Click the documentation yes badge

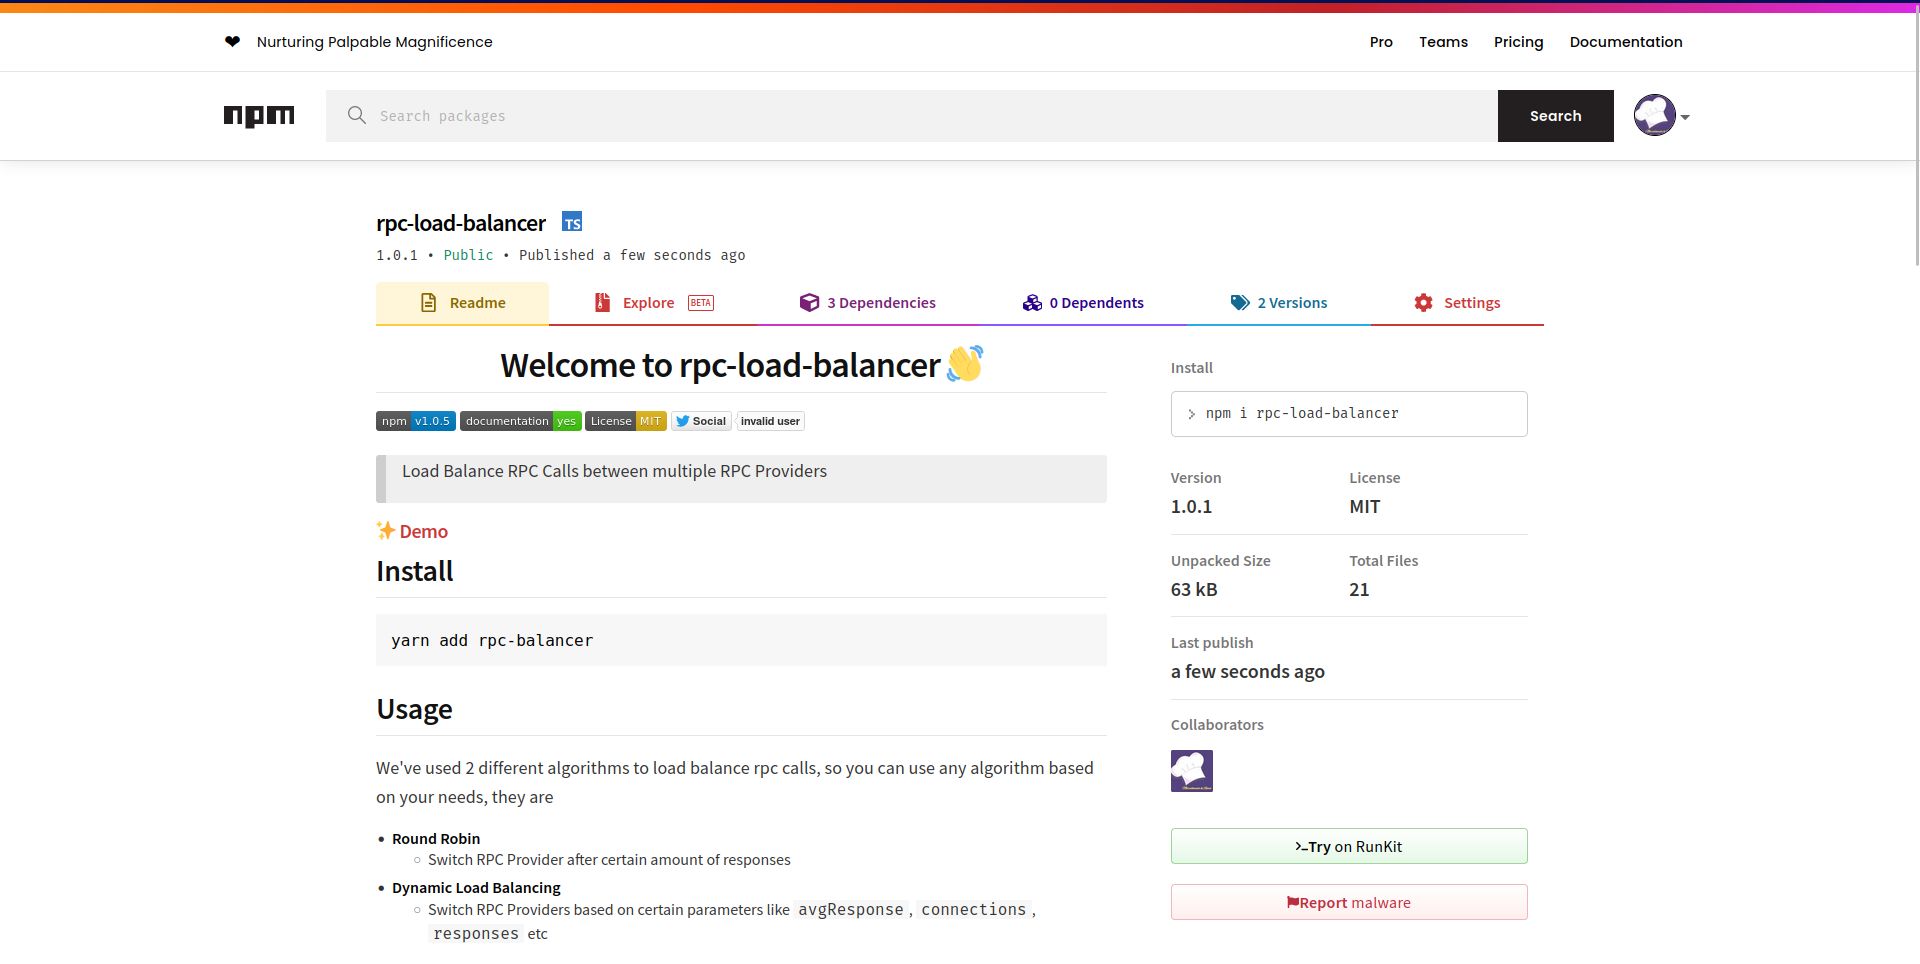tap(520, 421)
